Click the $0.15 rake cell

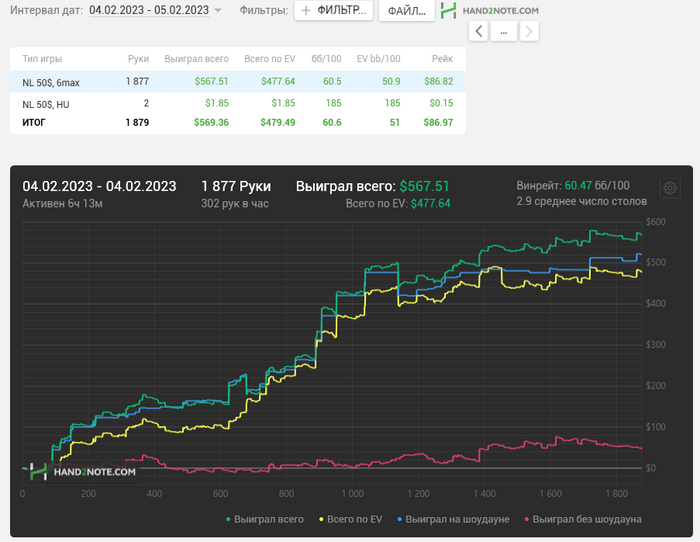442,103
